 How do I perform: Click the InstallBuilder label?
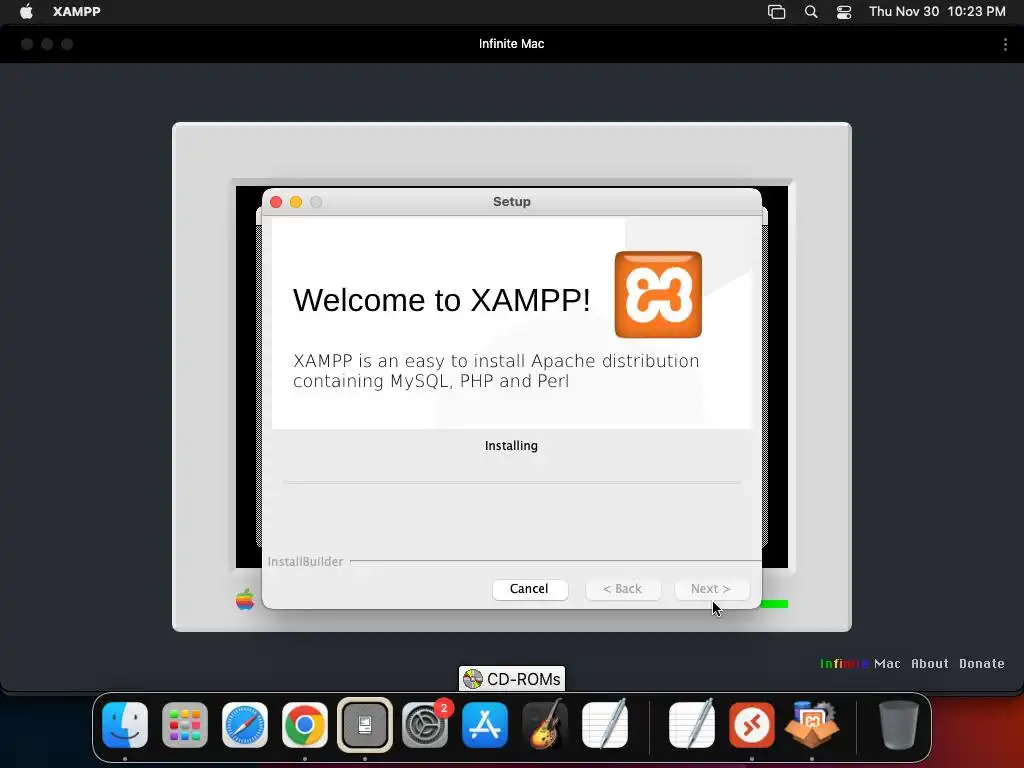pos(305,562)
